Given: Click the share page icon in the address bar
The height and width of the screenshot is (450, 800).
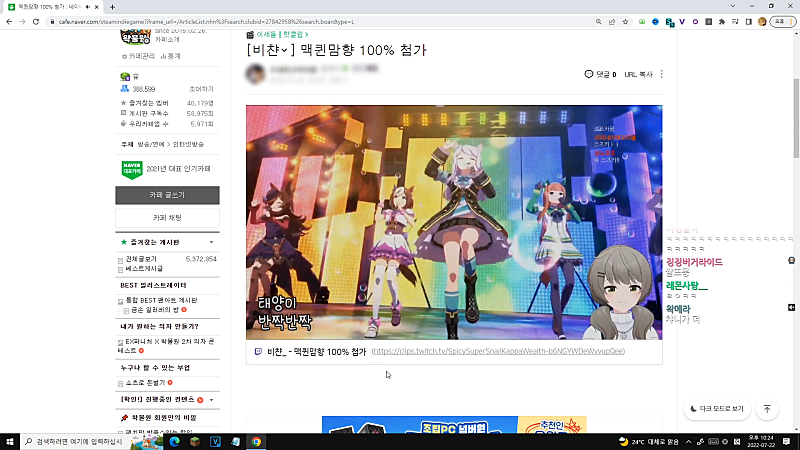Looking at the screenshot, I should point(612,22).
